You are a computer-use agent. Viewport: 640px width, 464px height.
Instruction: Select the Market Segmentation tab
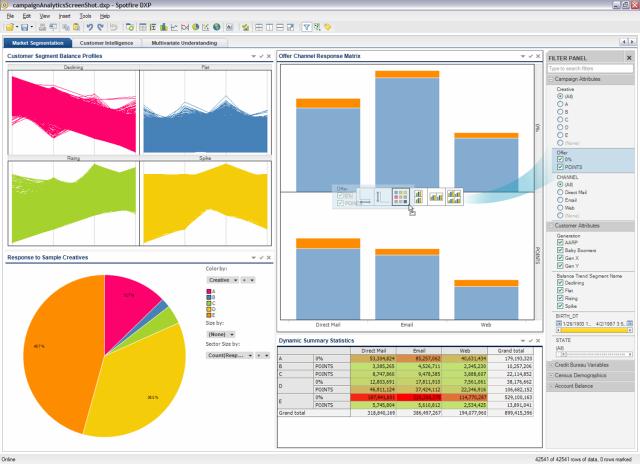(38, 43)
